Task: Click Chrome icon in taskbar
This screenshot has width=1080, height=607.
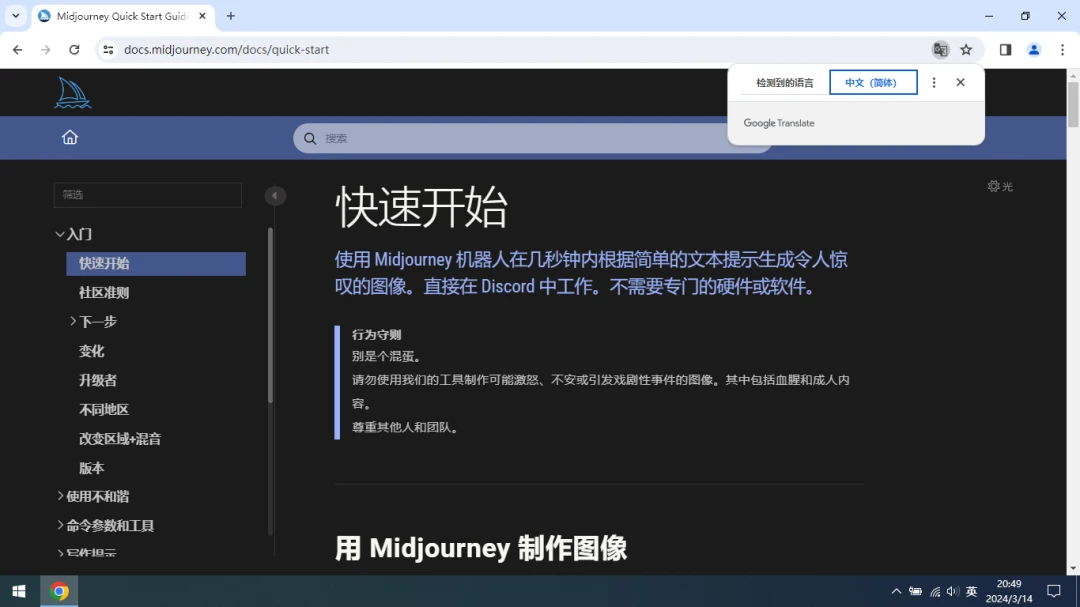Action: (59, 591)
